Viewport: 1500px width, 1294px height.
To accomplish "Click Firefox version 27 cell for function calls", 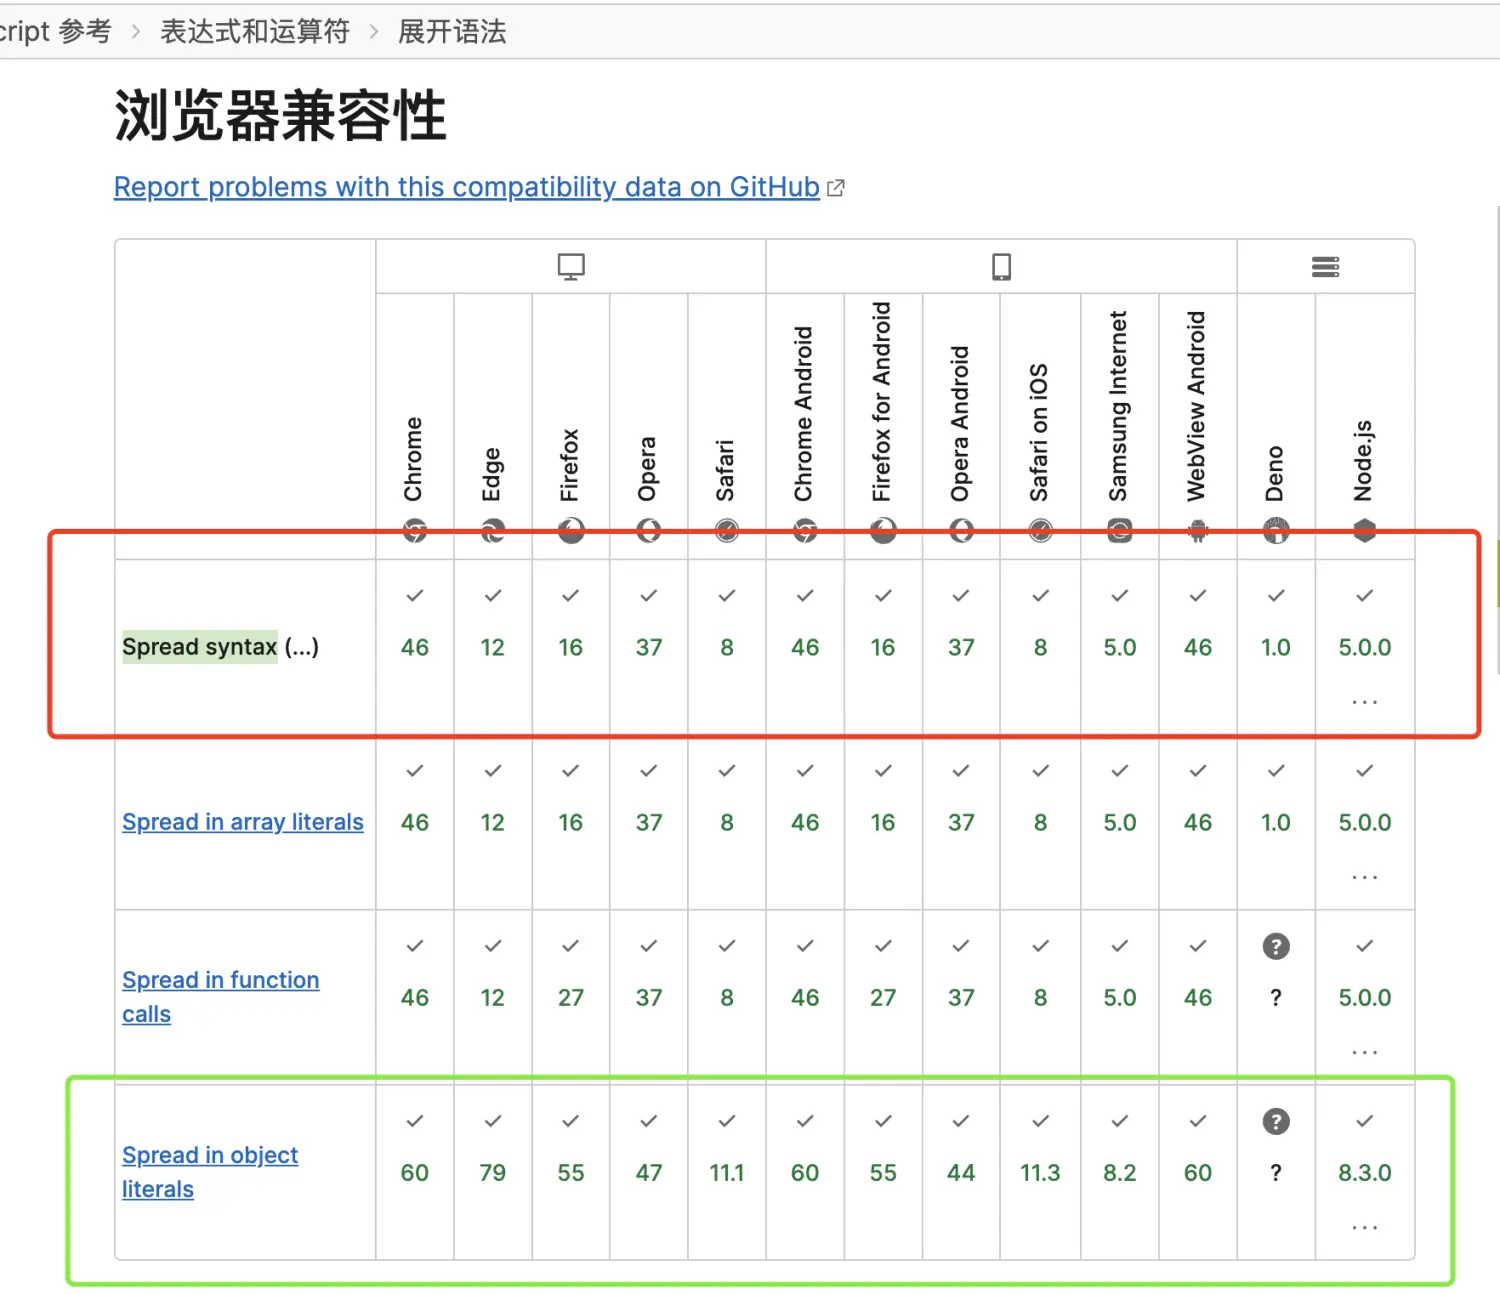I will point(570,997).
